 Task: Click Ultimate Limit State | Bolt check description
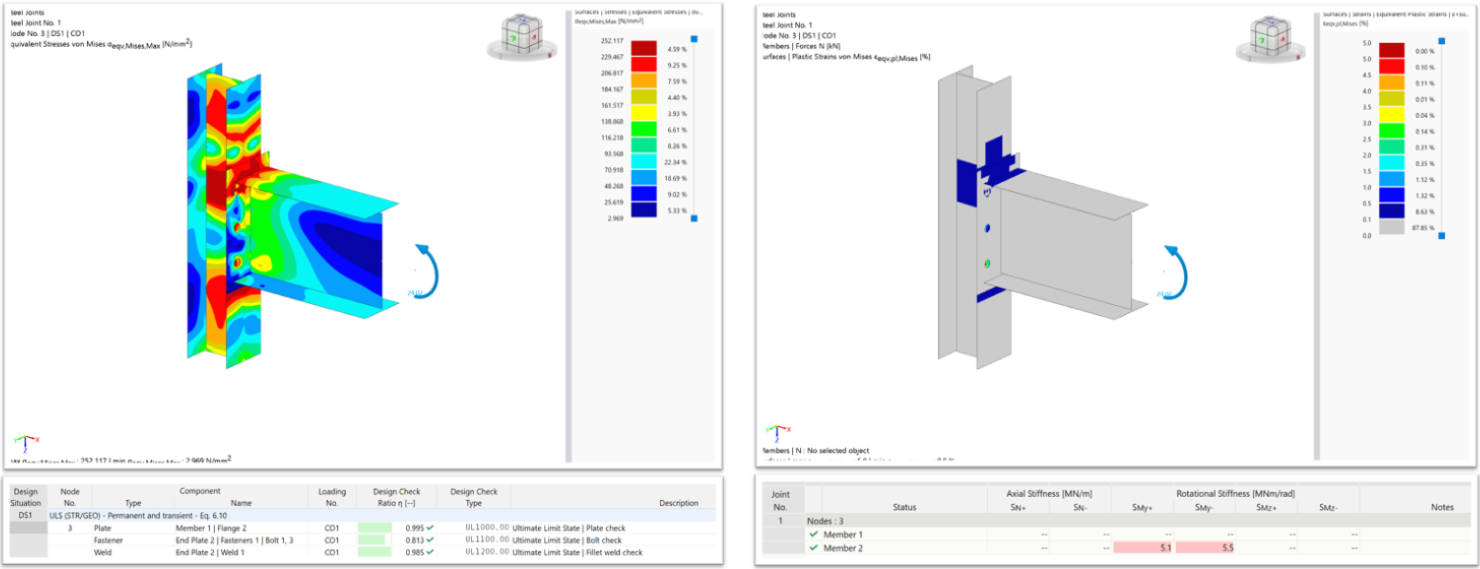click(567, 539)
